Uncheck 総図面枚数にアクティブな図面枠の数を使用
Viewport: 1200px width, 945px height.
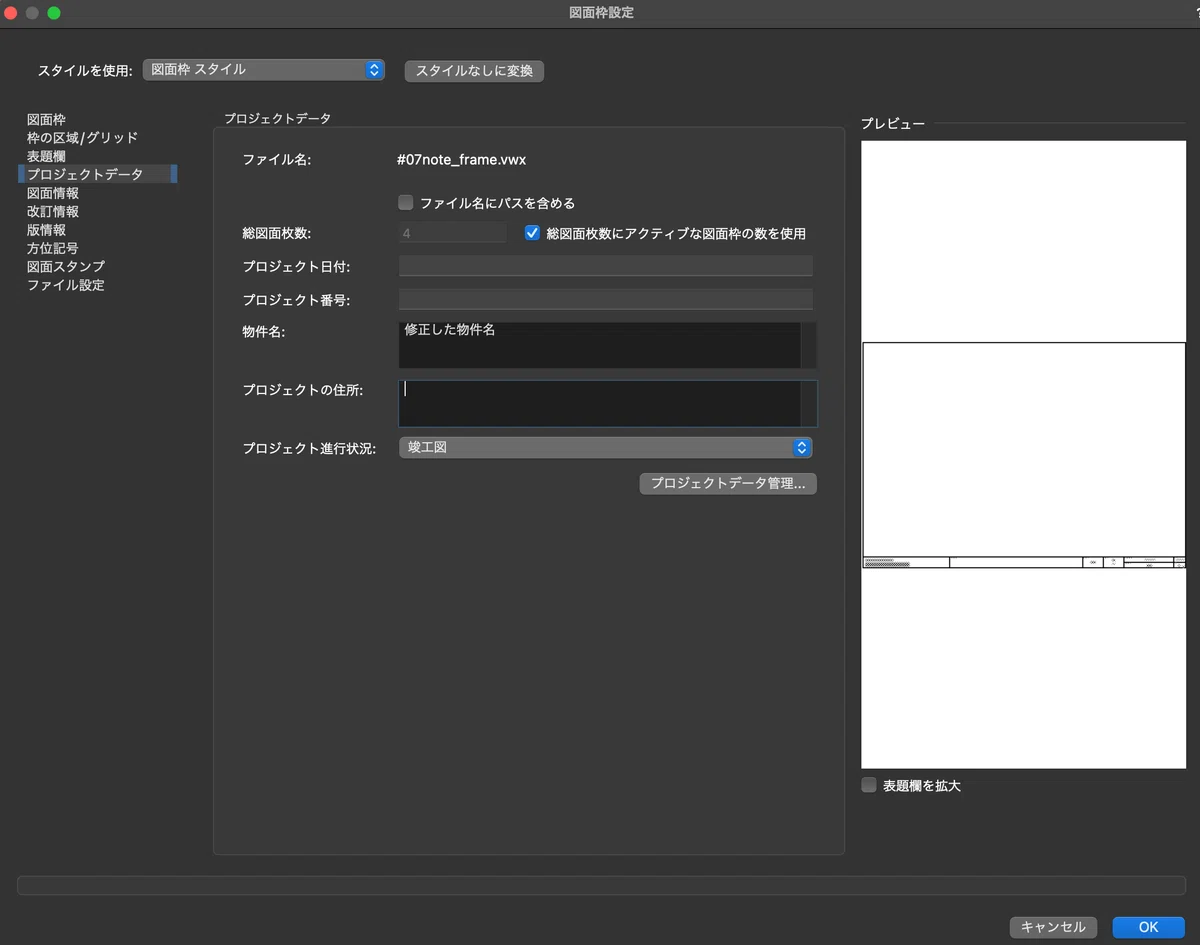coord(532,233)
